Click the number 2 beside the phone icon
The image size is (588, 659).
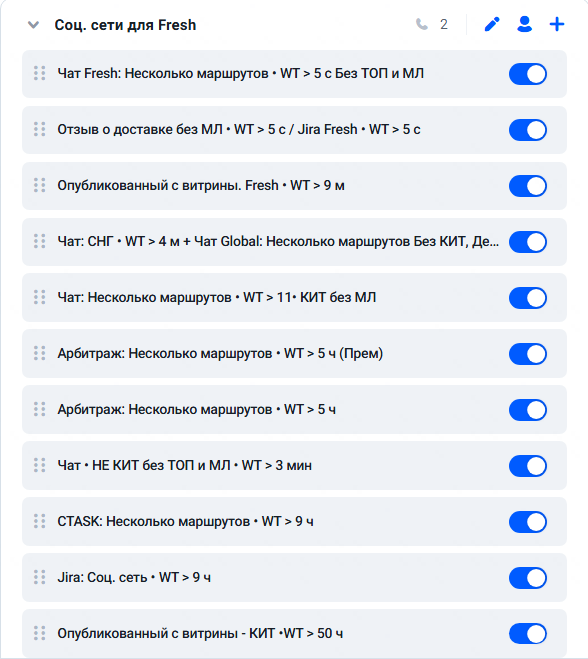[444, 24]
